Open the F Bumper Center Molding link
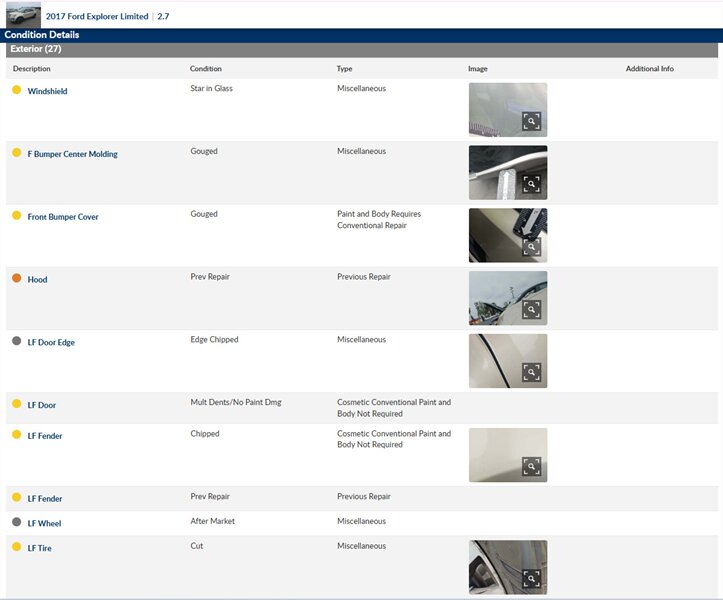This screenshot has width=723, height=600. point(72,154)
